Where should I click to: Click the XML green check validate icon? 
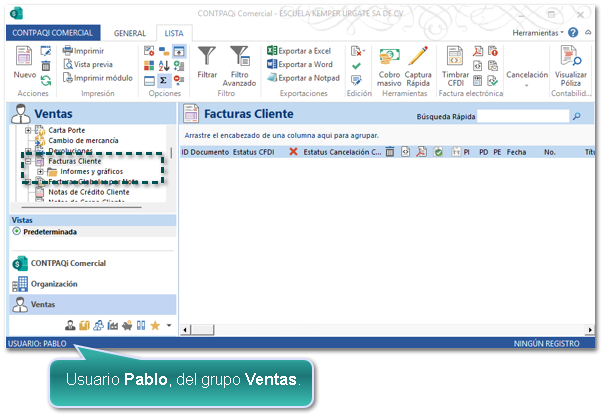tap(493, 81)
